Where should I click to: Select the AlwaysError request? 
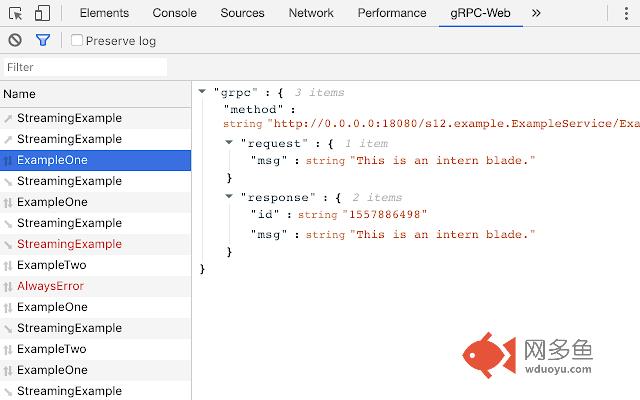pos(96,287)
